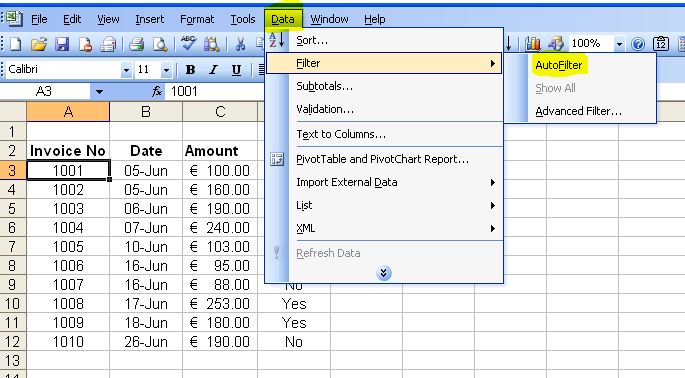Click the Calibri font name field

(x=64, y=70)
